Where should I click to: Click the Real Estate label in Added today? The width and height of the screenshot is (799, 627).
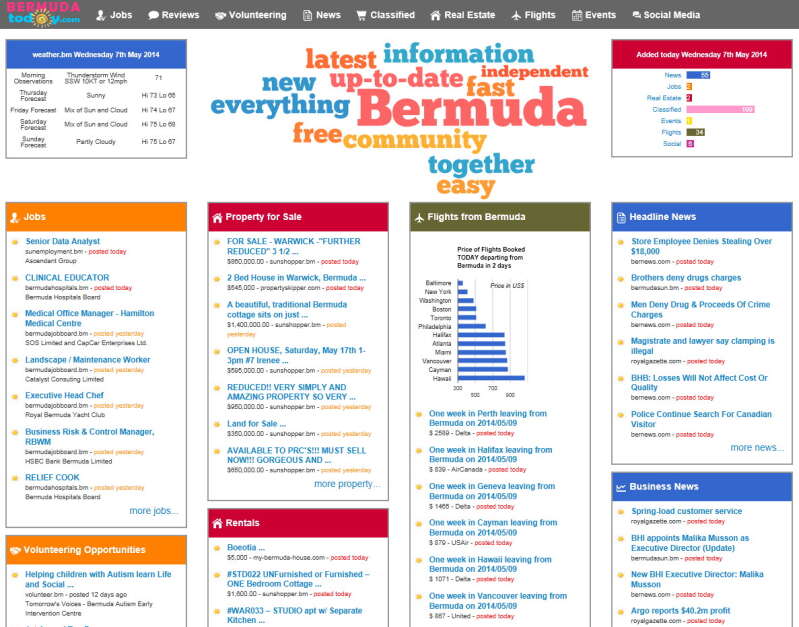coord(664,98)
